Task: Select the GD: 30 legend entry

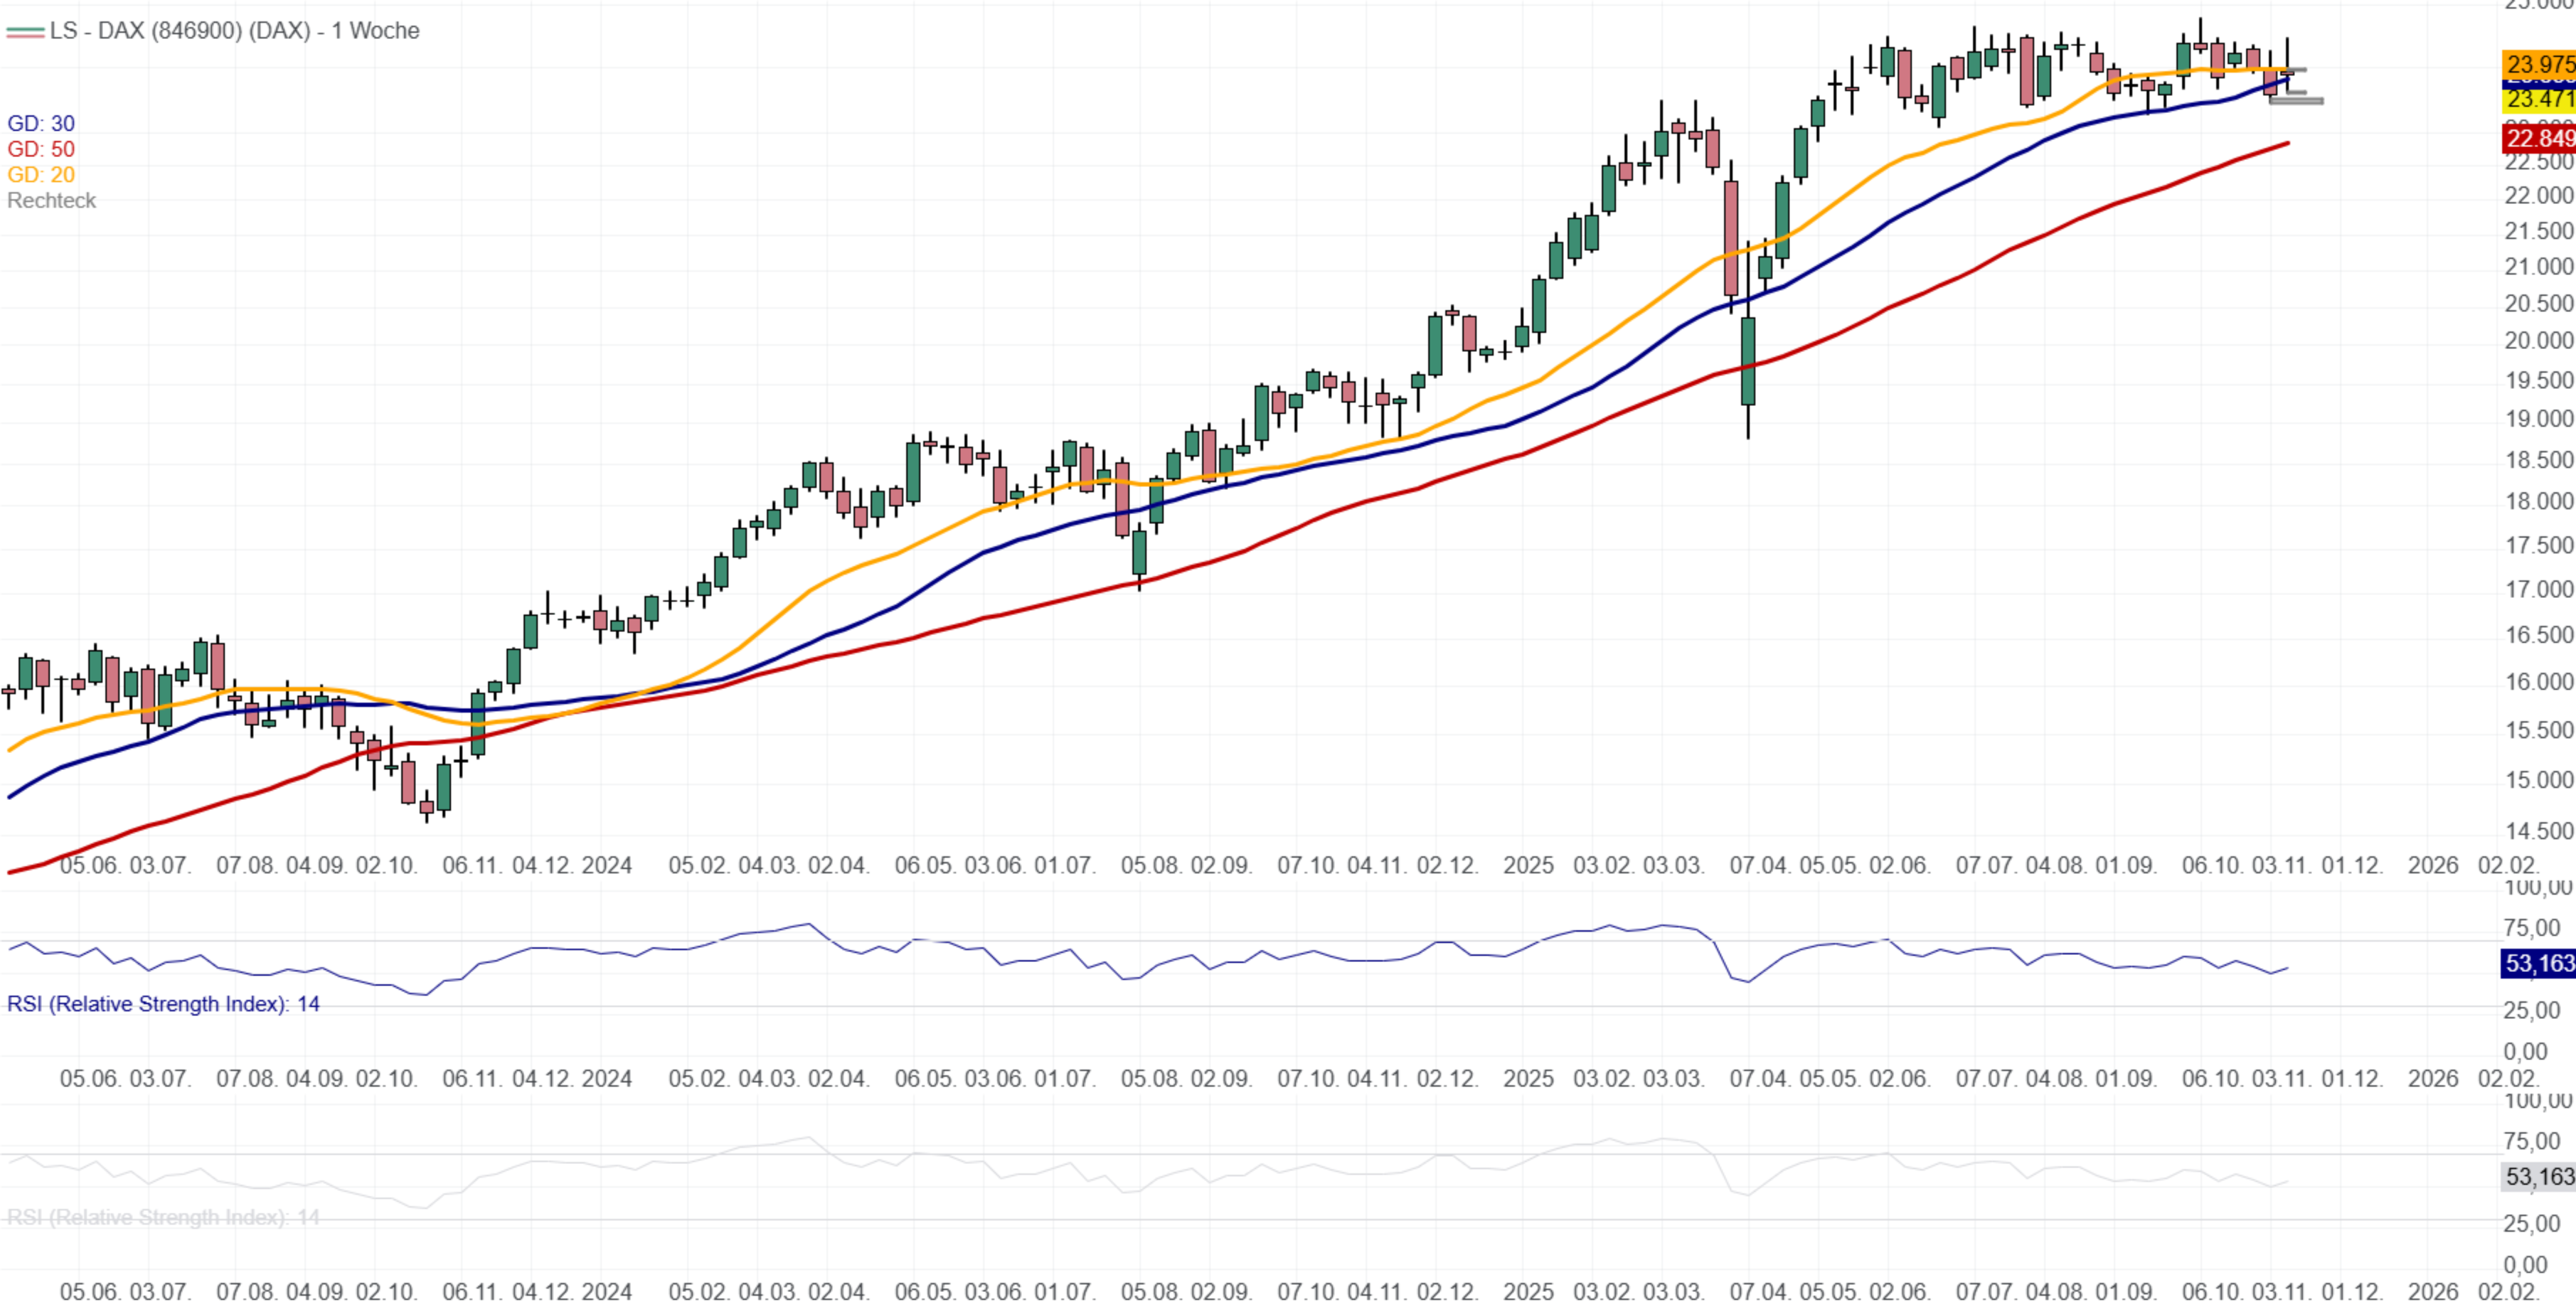Action: coord(41,124)
